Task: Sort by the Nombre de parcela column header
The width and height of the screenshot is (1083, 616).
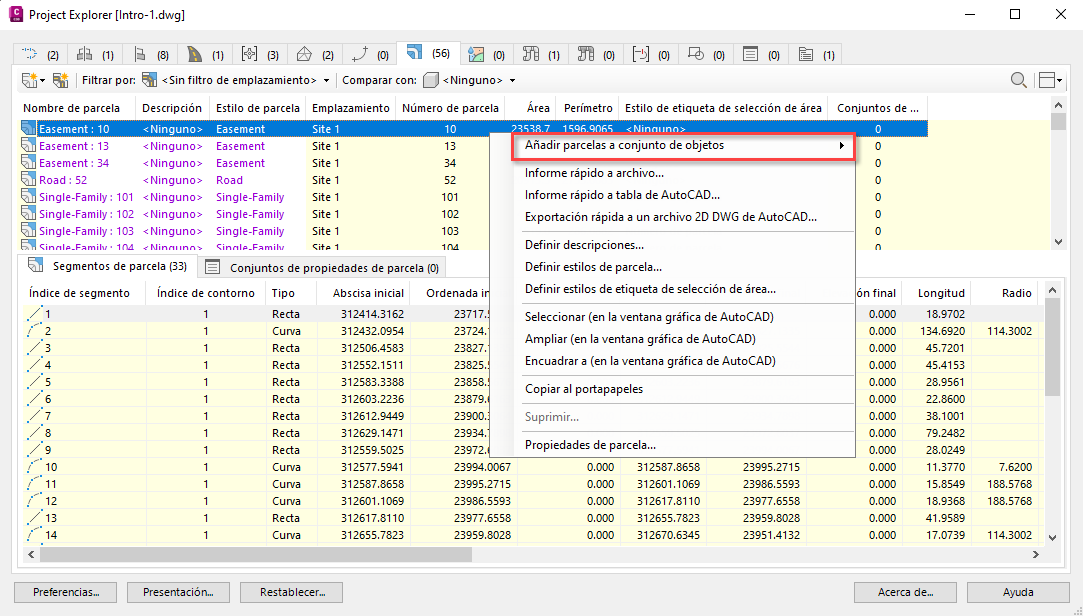Action: click(72, 108)
